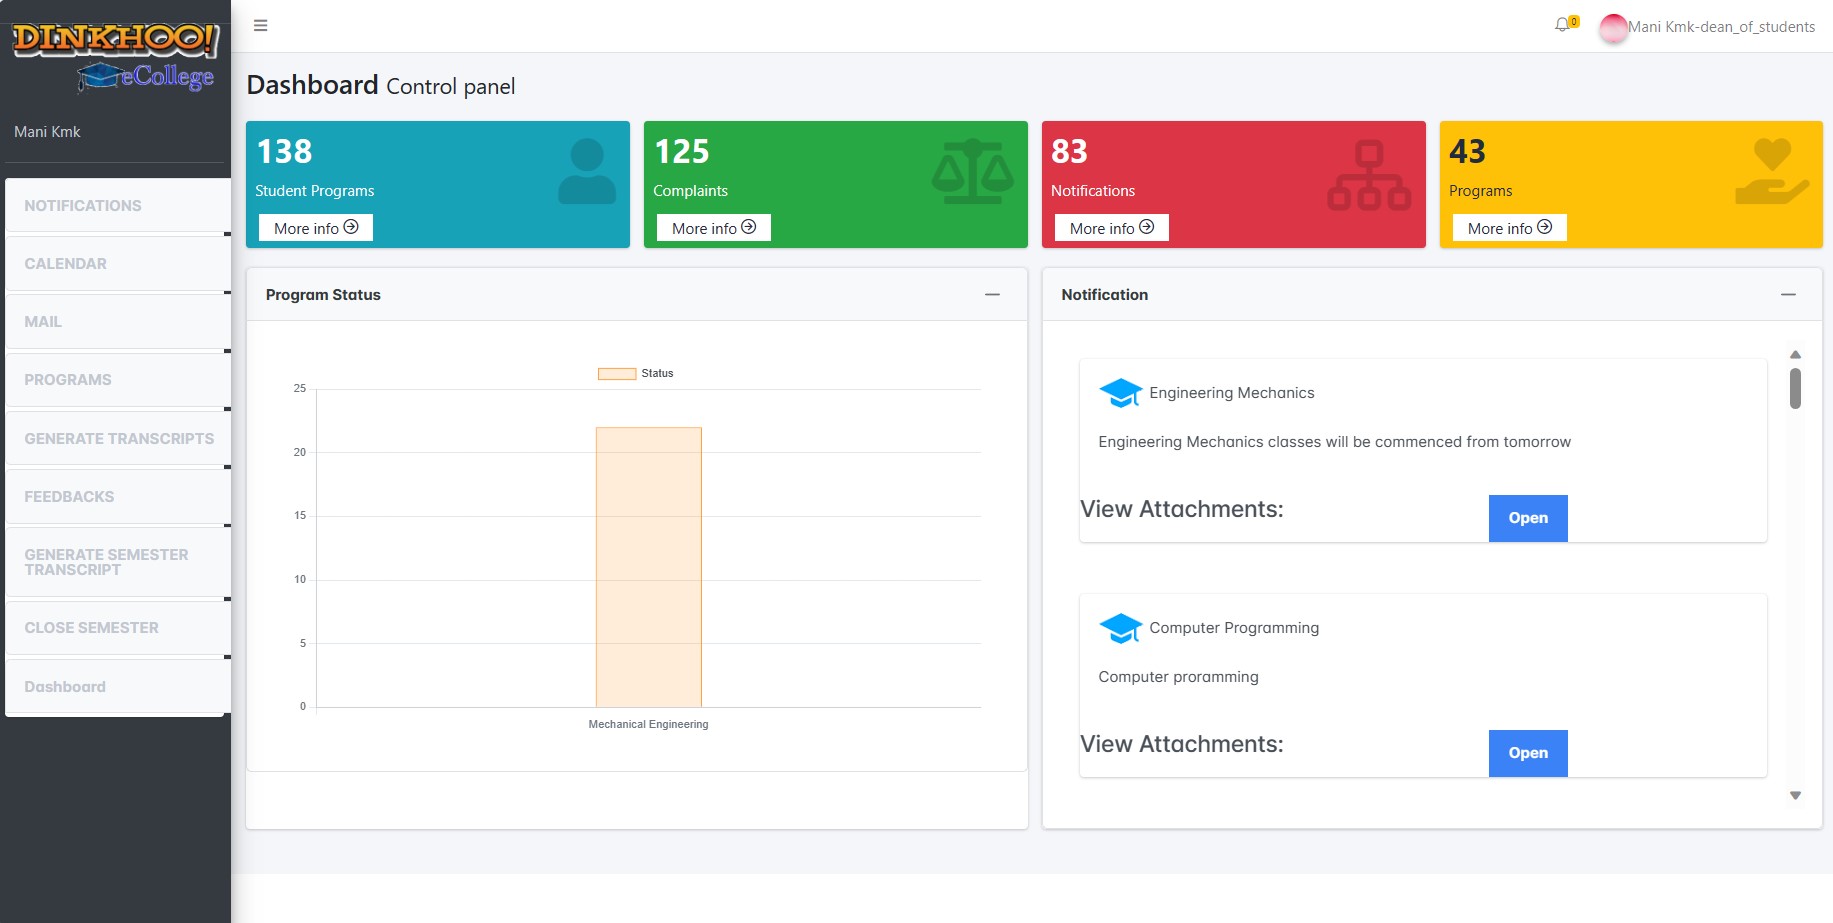Click the Computer Programming notification title
1833x923 pixels.
tap(1234, 628)
